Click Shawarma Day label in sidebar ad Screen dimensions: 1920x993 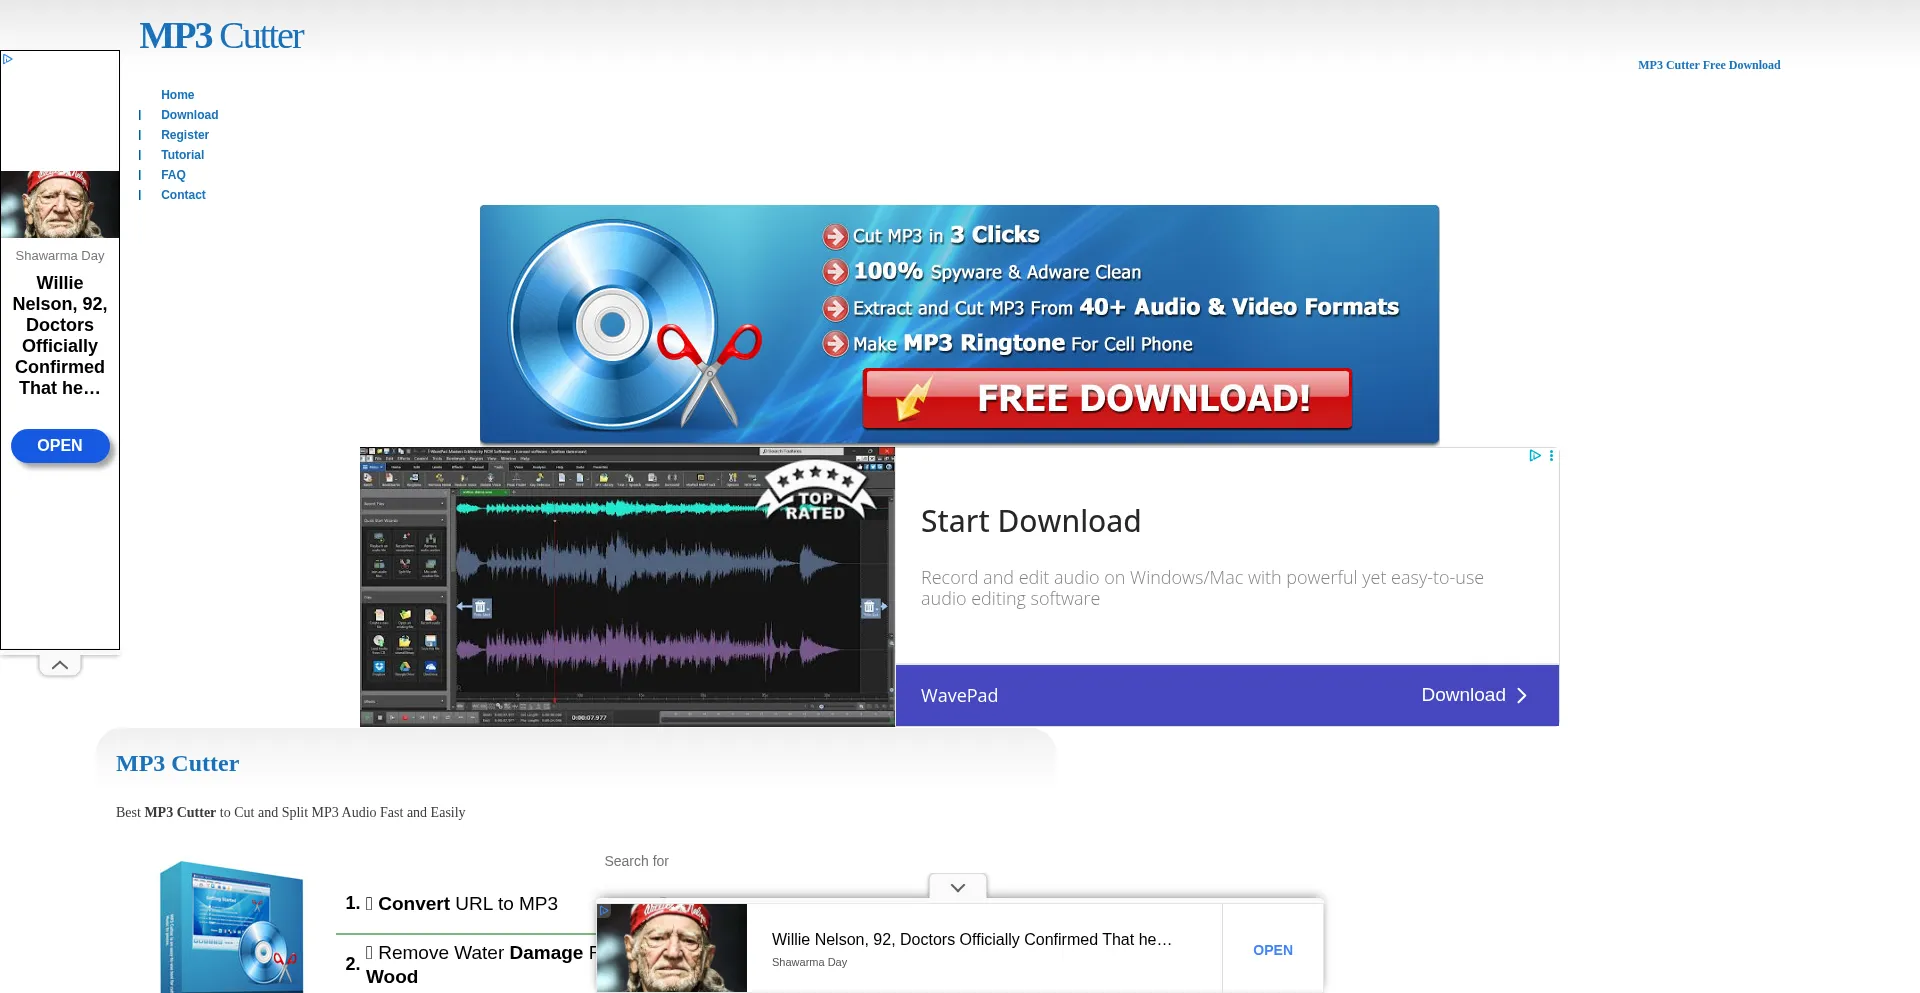point(60,256)
